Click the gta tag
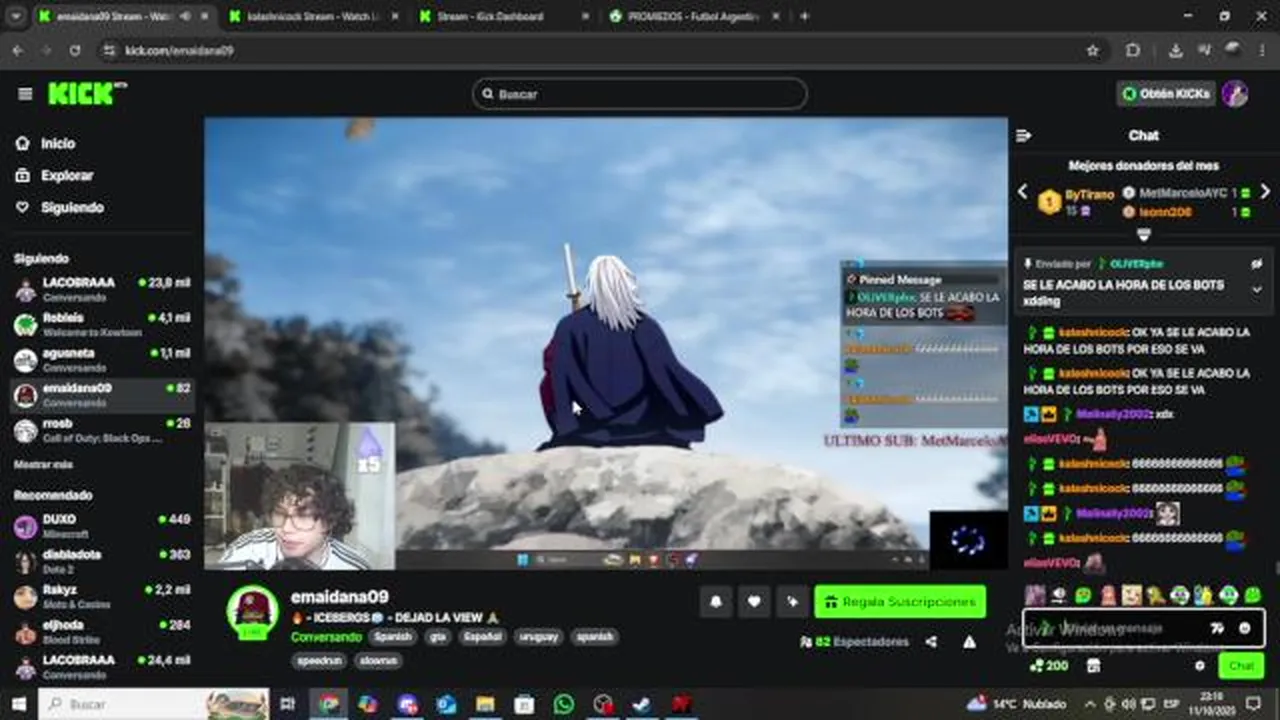 (438, 637)
